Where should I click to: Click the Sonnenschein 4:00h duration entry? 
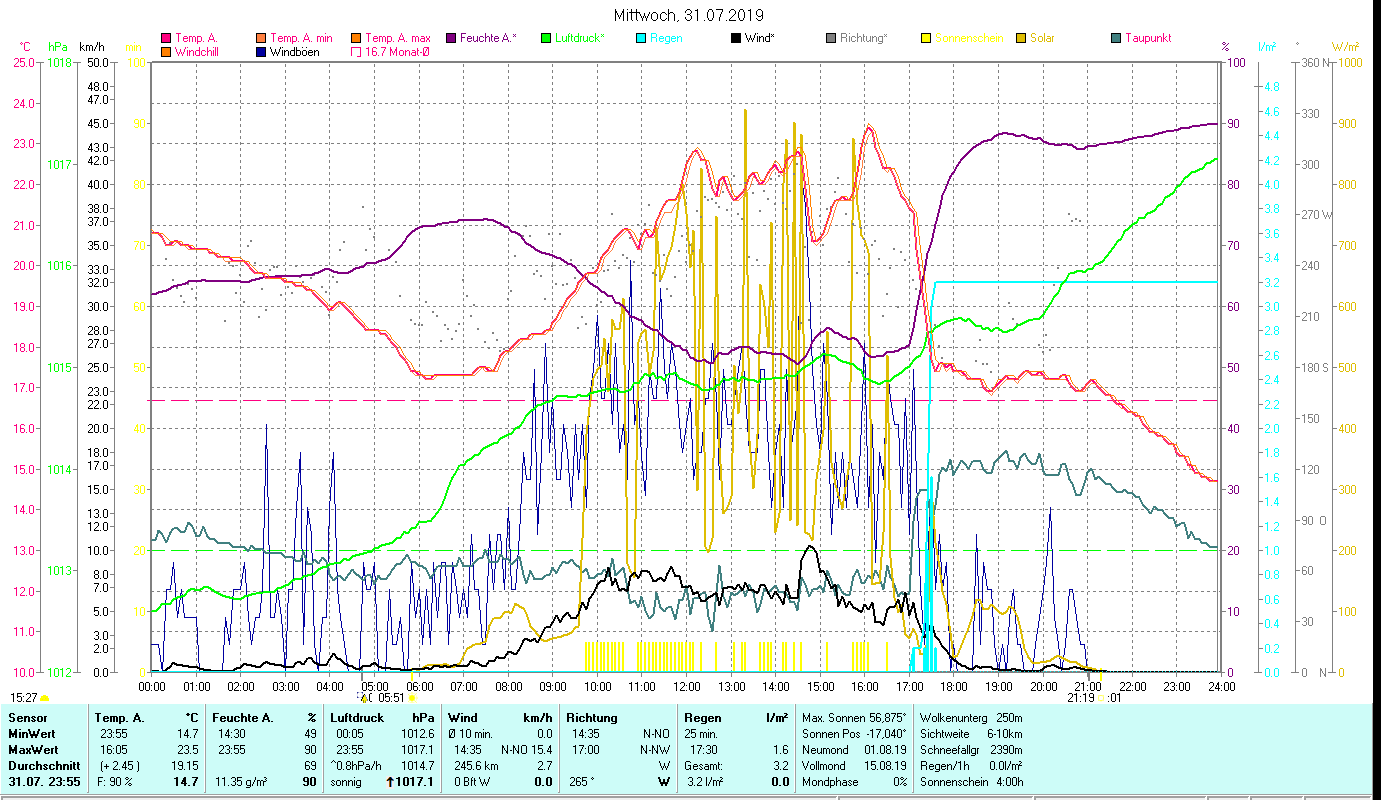pyautogui.click(x=971, y=782)
